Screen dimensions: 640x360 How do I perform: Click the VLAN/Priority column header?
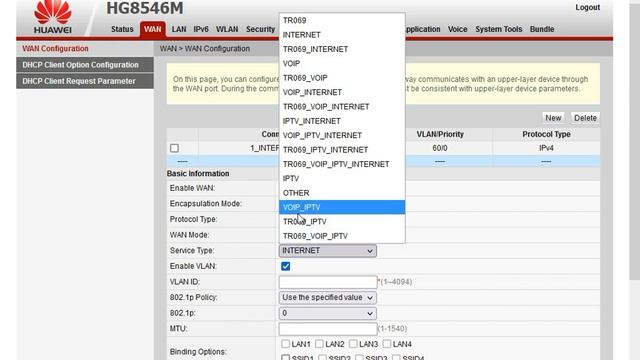tap(440, 134)
